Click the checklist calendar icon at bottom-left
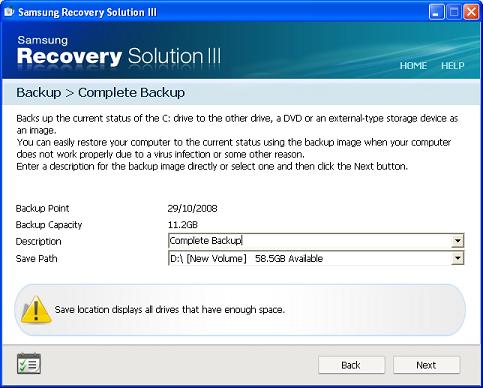 (x=29, y=363)
